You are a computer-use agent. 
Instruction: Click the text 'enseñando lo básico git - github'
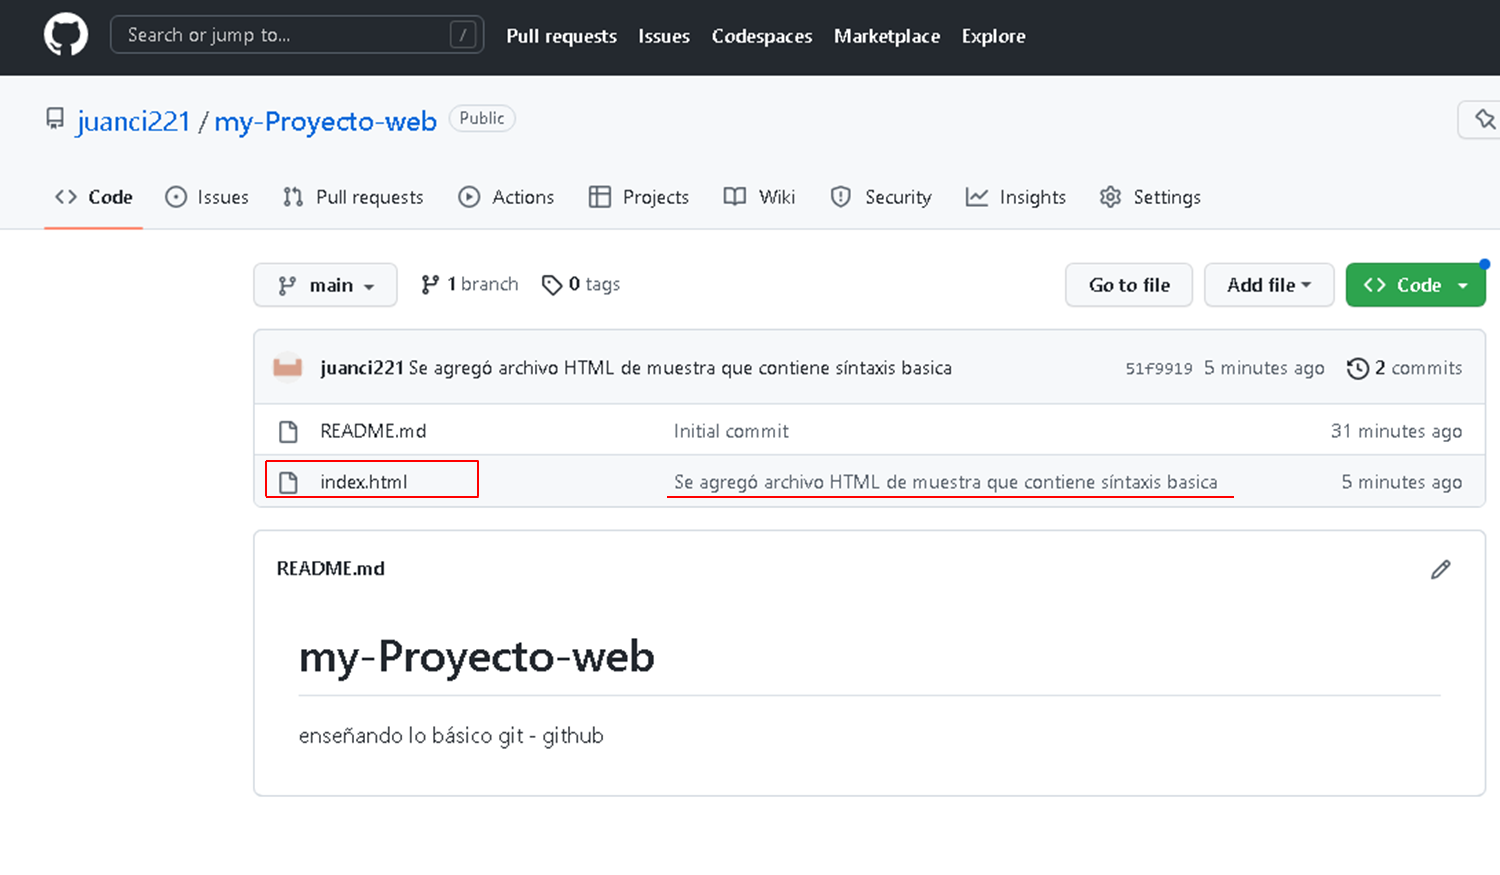click(451, 736)
